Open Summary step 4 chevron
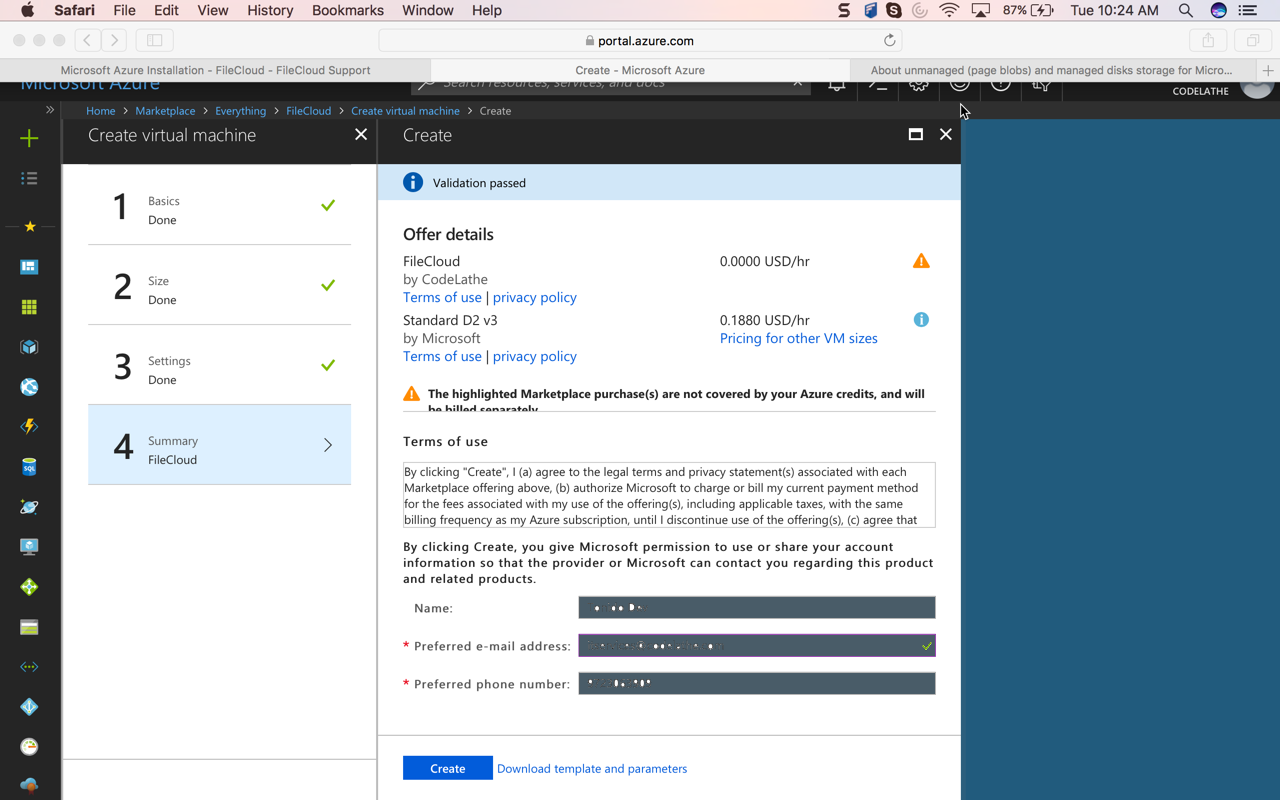Image resolution: width=1280 pixels, height=800 pixels. pos(327,445)
